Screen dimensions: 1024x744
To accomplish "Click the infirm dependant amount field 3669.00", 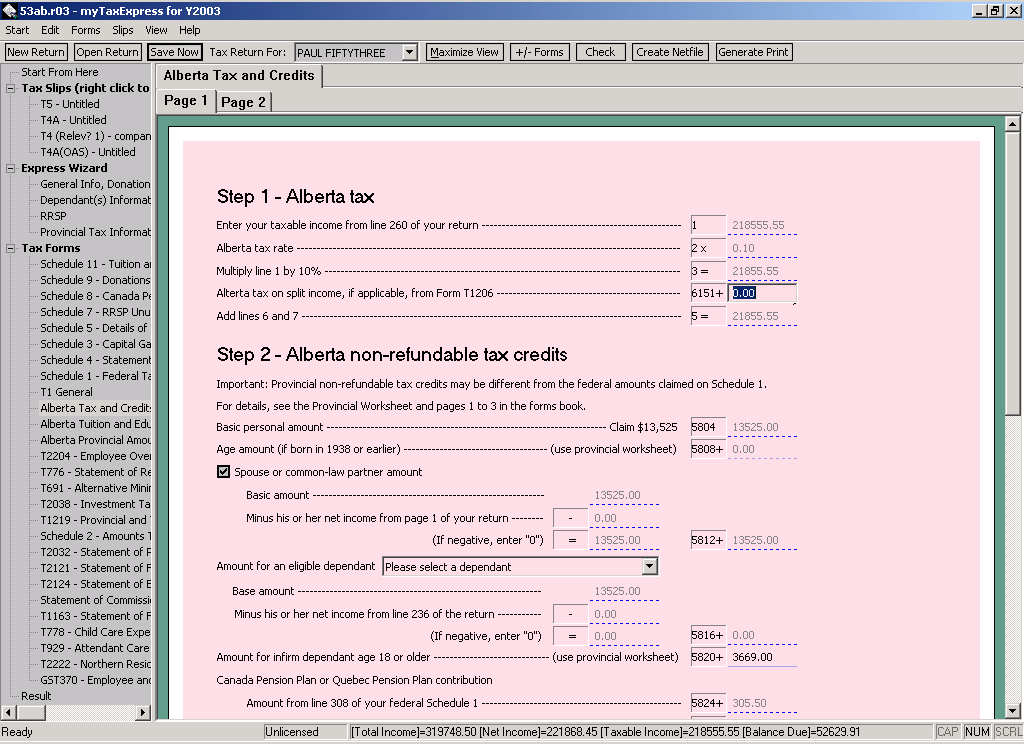I will point(762,657).
